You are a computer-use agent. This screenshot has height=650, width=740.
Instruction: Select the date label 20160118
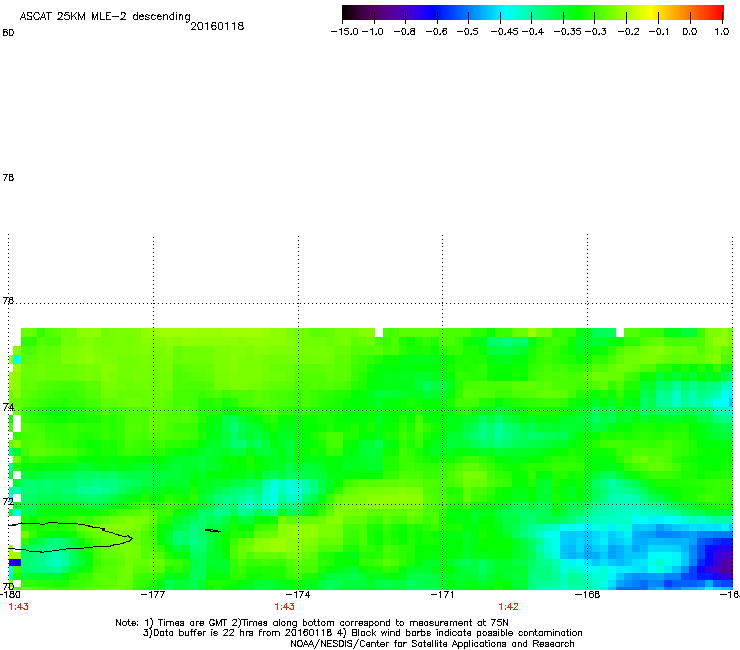coord(217,26)
